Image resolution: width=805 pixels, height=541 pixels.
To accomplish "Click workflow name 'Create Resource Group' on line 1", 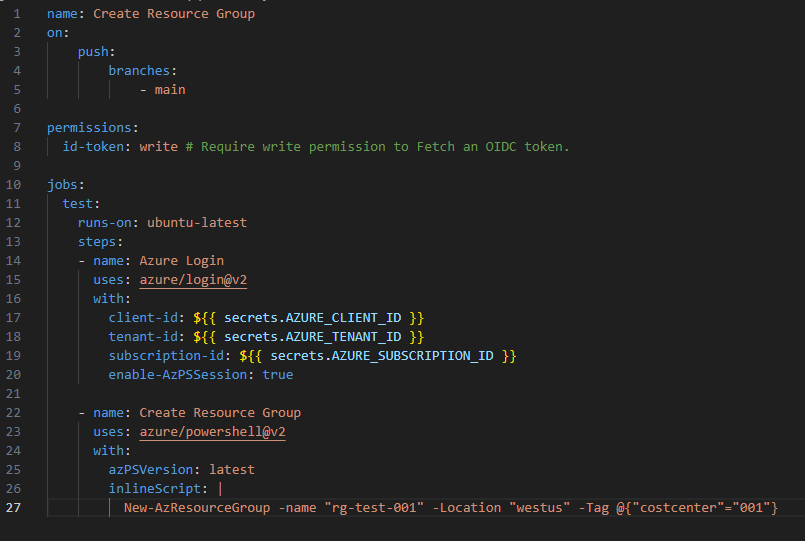I will (x=174, y=14).
